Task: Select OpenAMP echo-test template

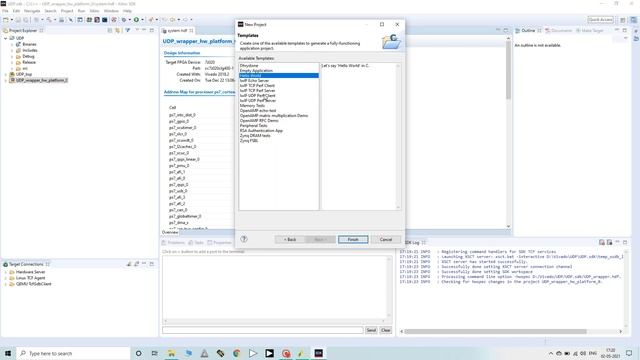Action: pos(279,111)
